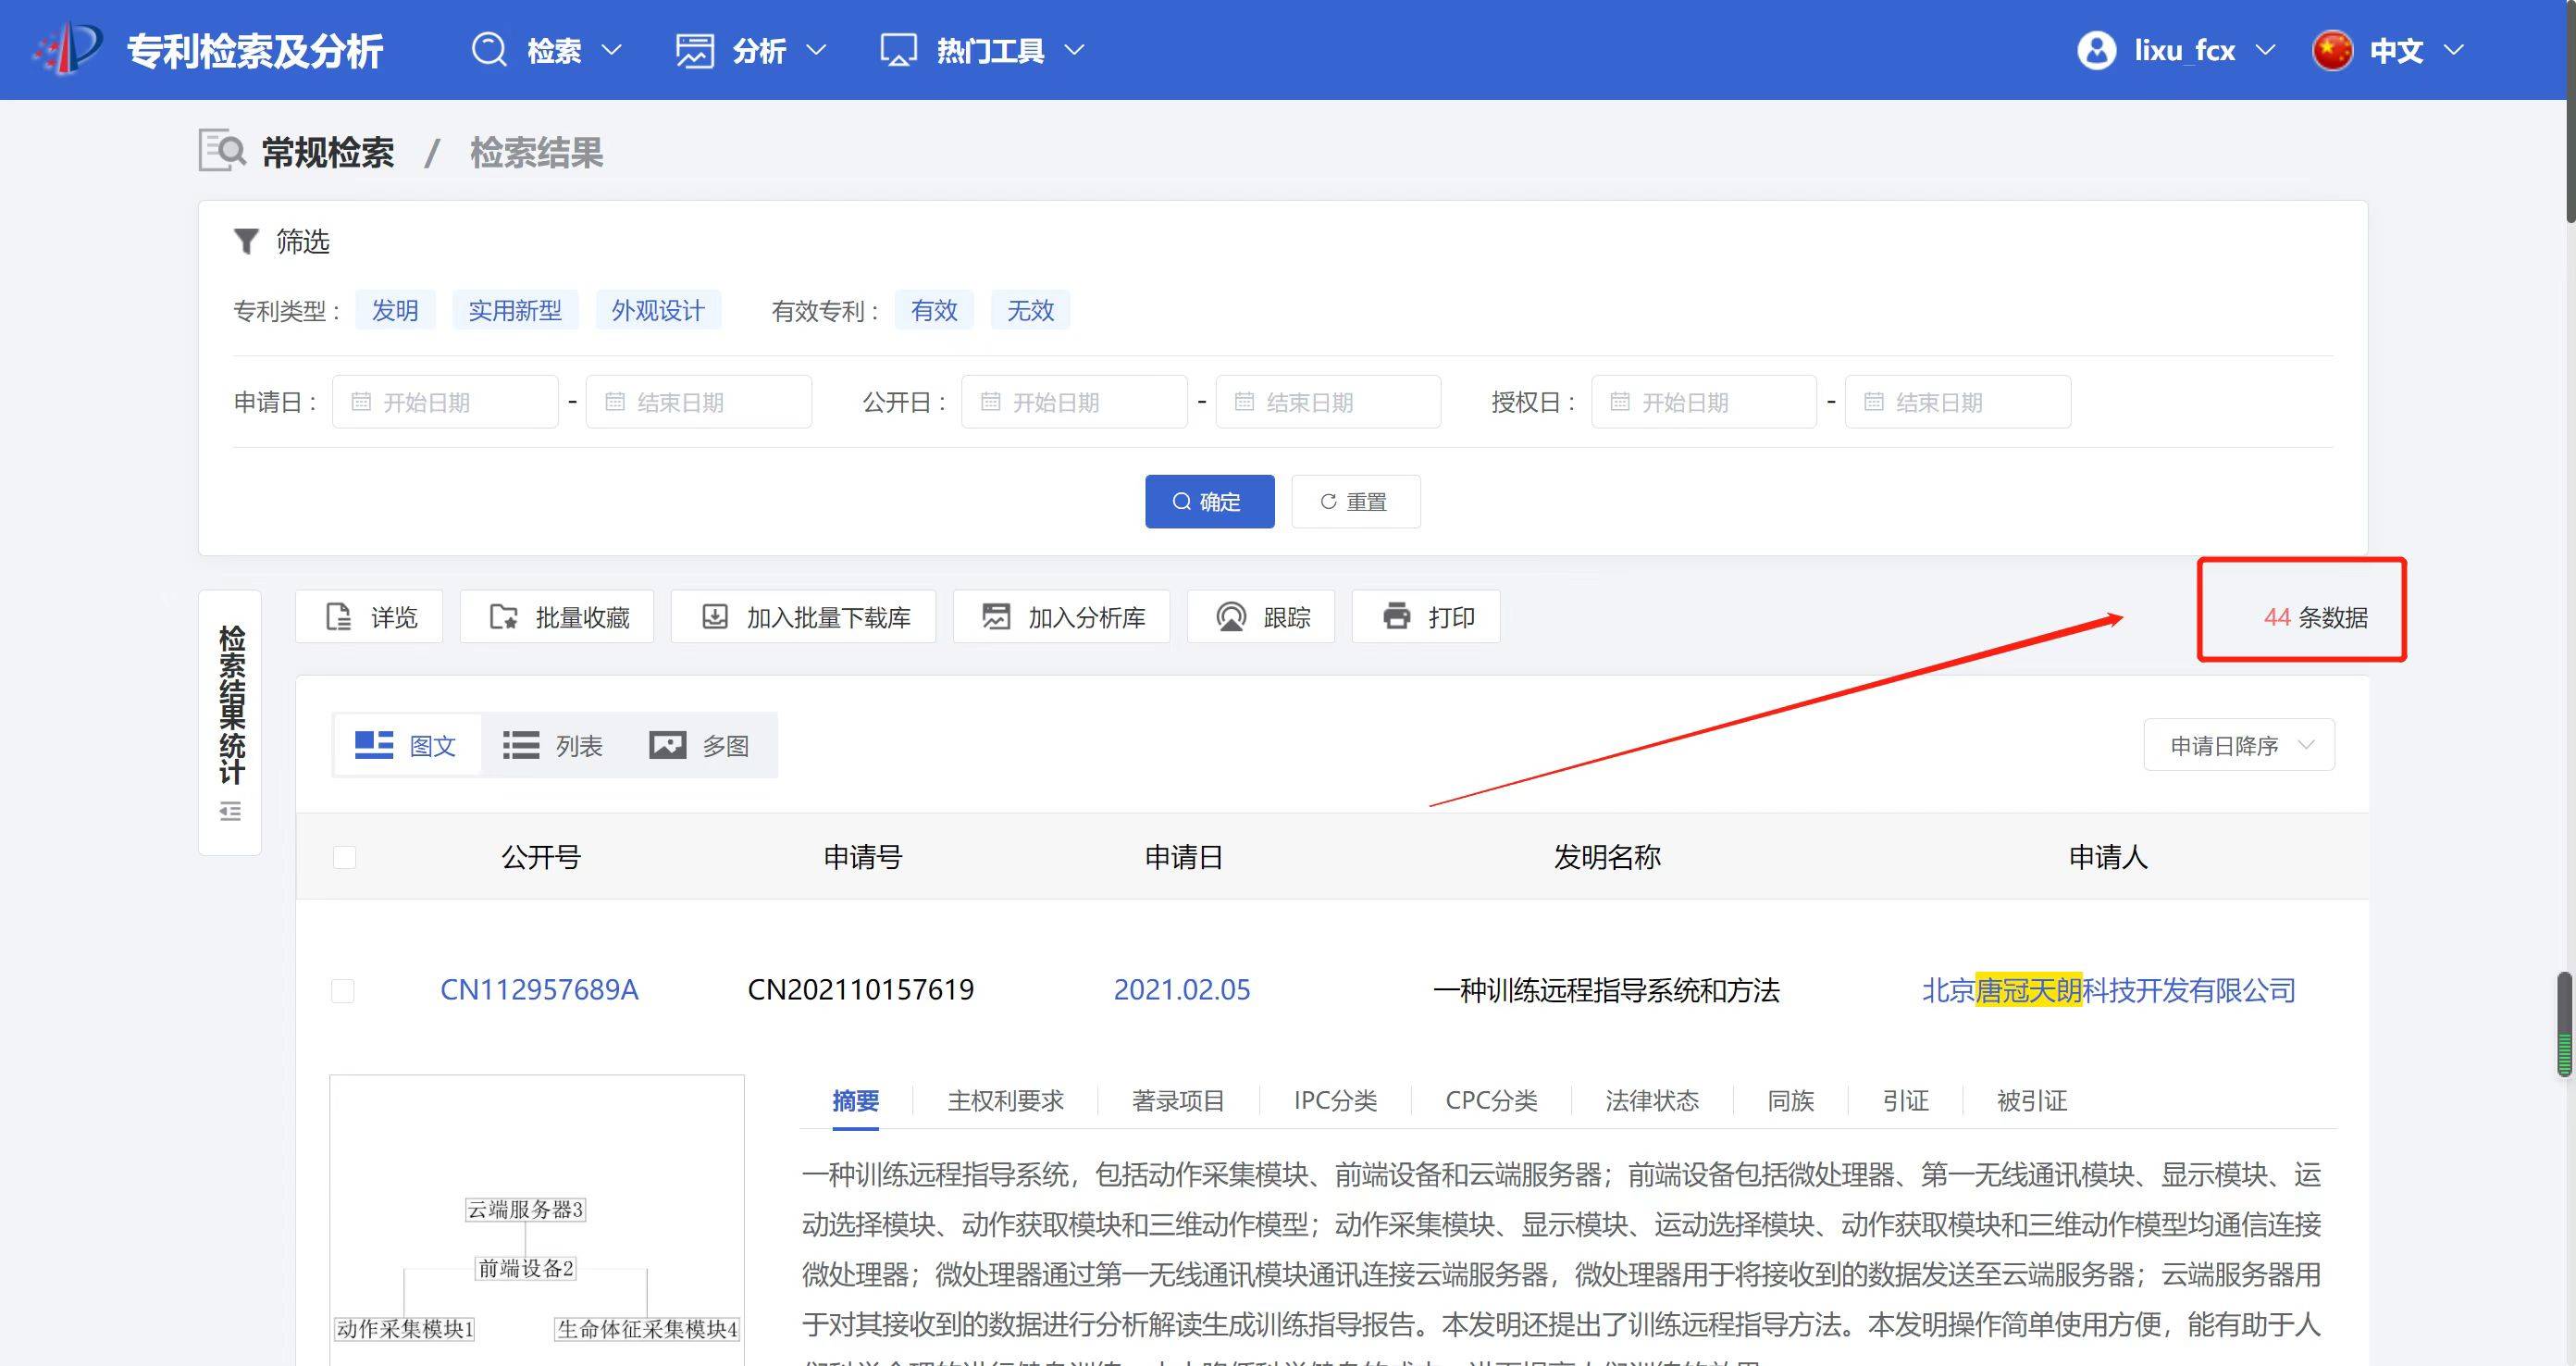Open the 申请日降序 sort dropdown
Screen dimensions: 2576x1366
pyautogui.click(x=2238, y=746)
